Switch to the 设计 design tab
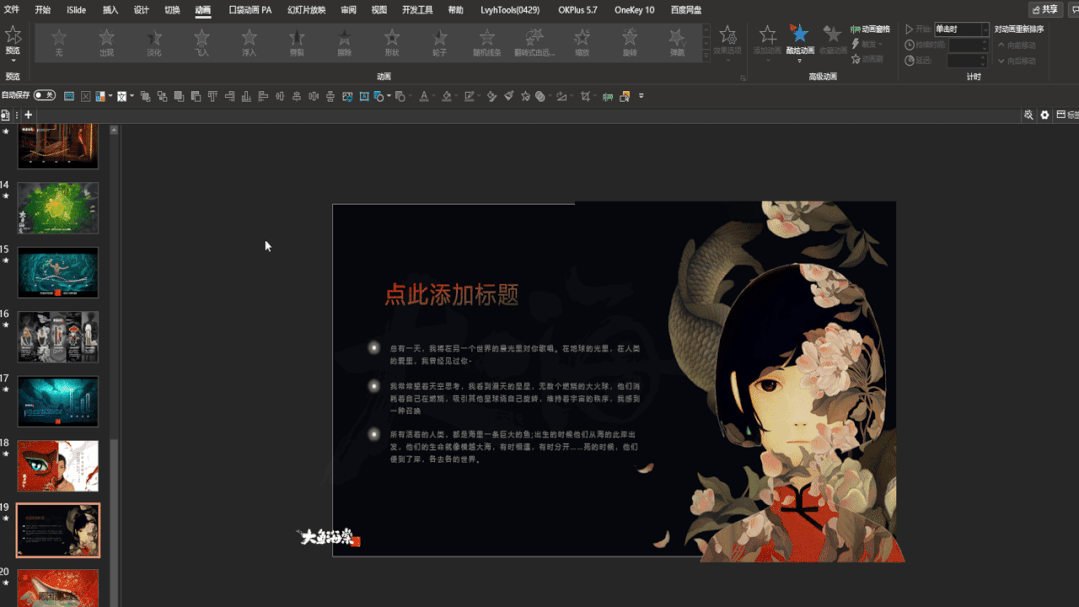This screenshot has width=1079, height=607. click(141, 10)
